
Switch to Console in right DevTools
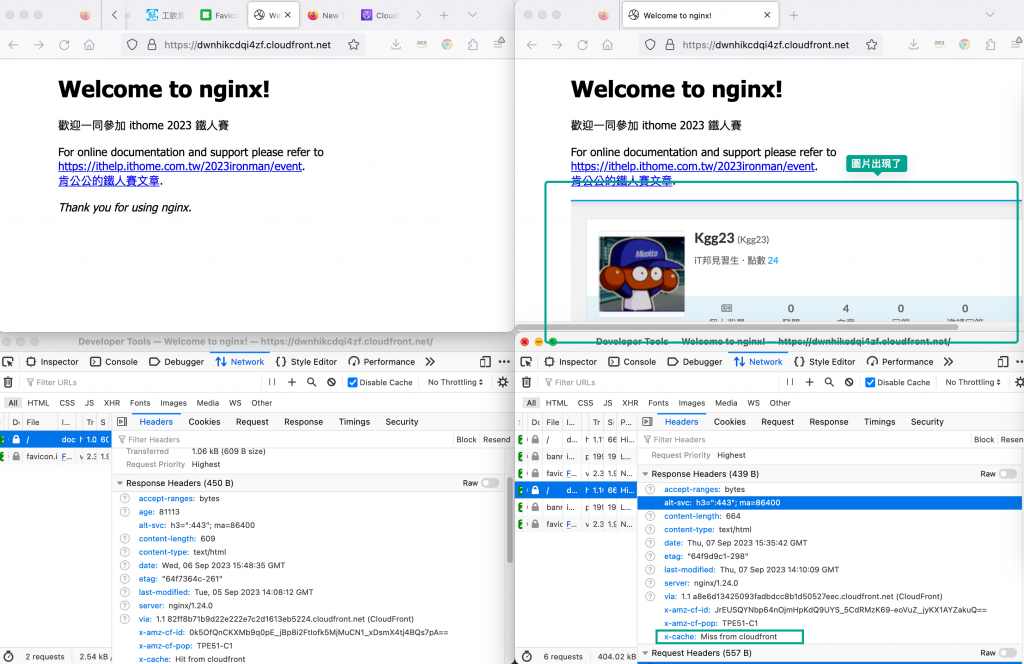tap(632, 362)
